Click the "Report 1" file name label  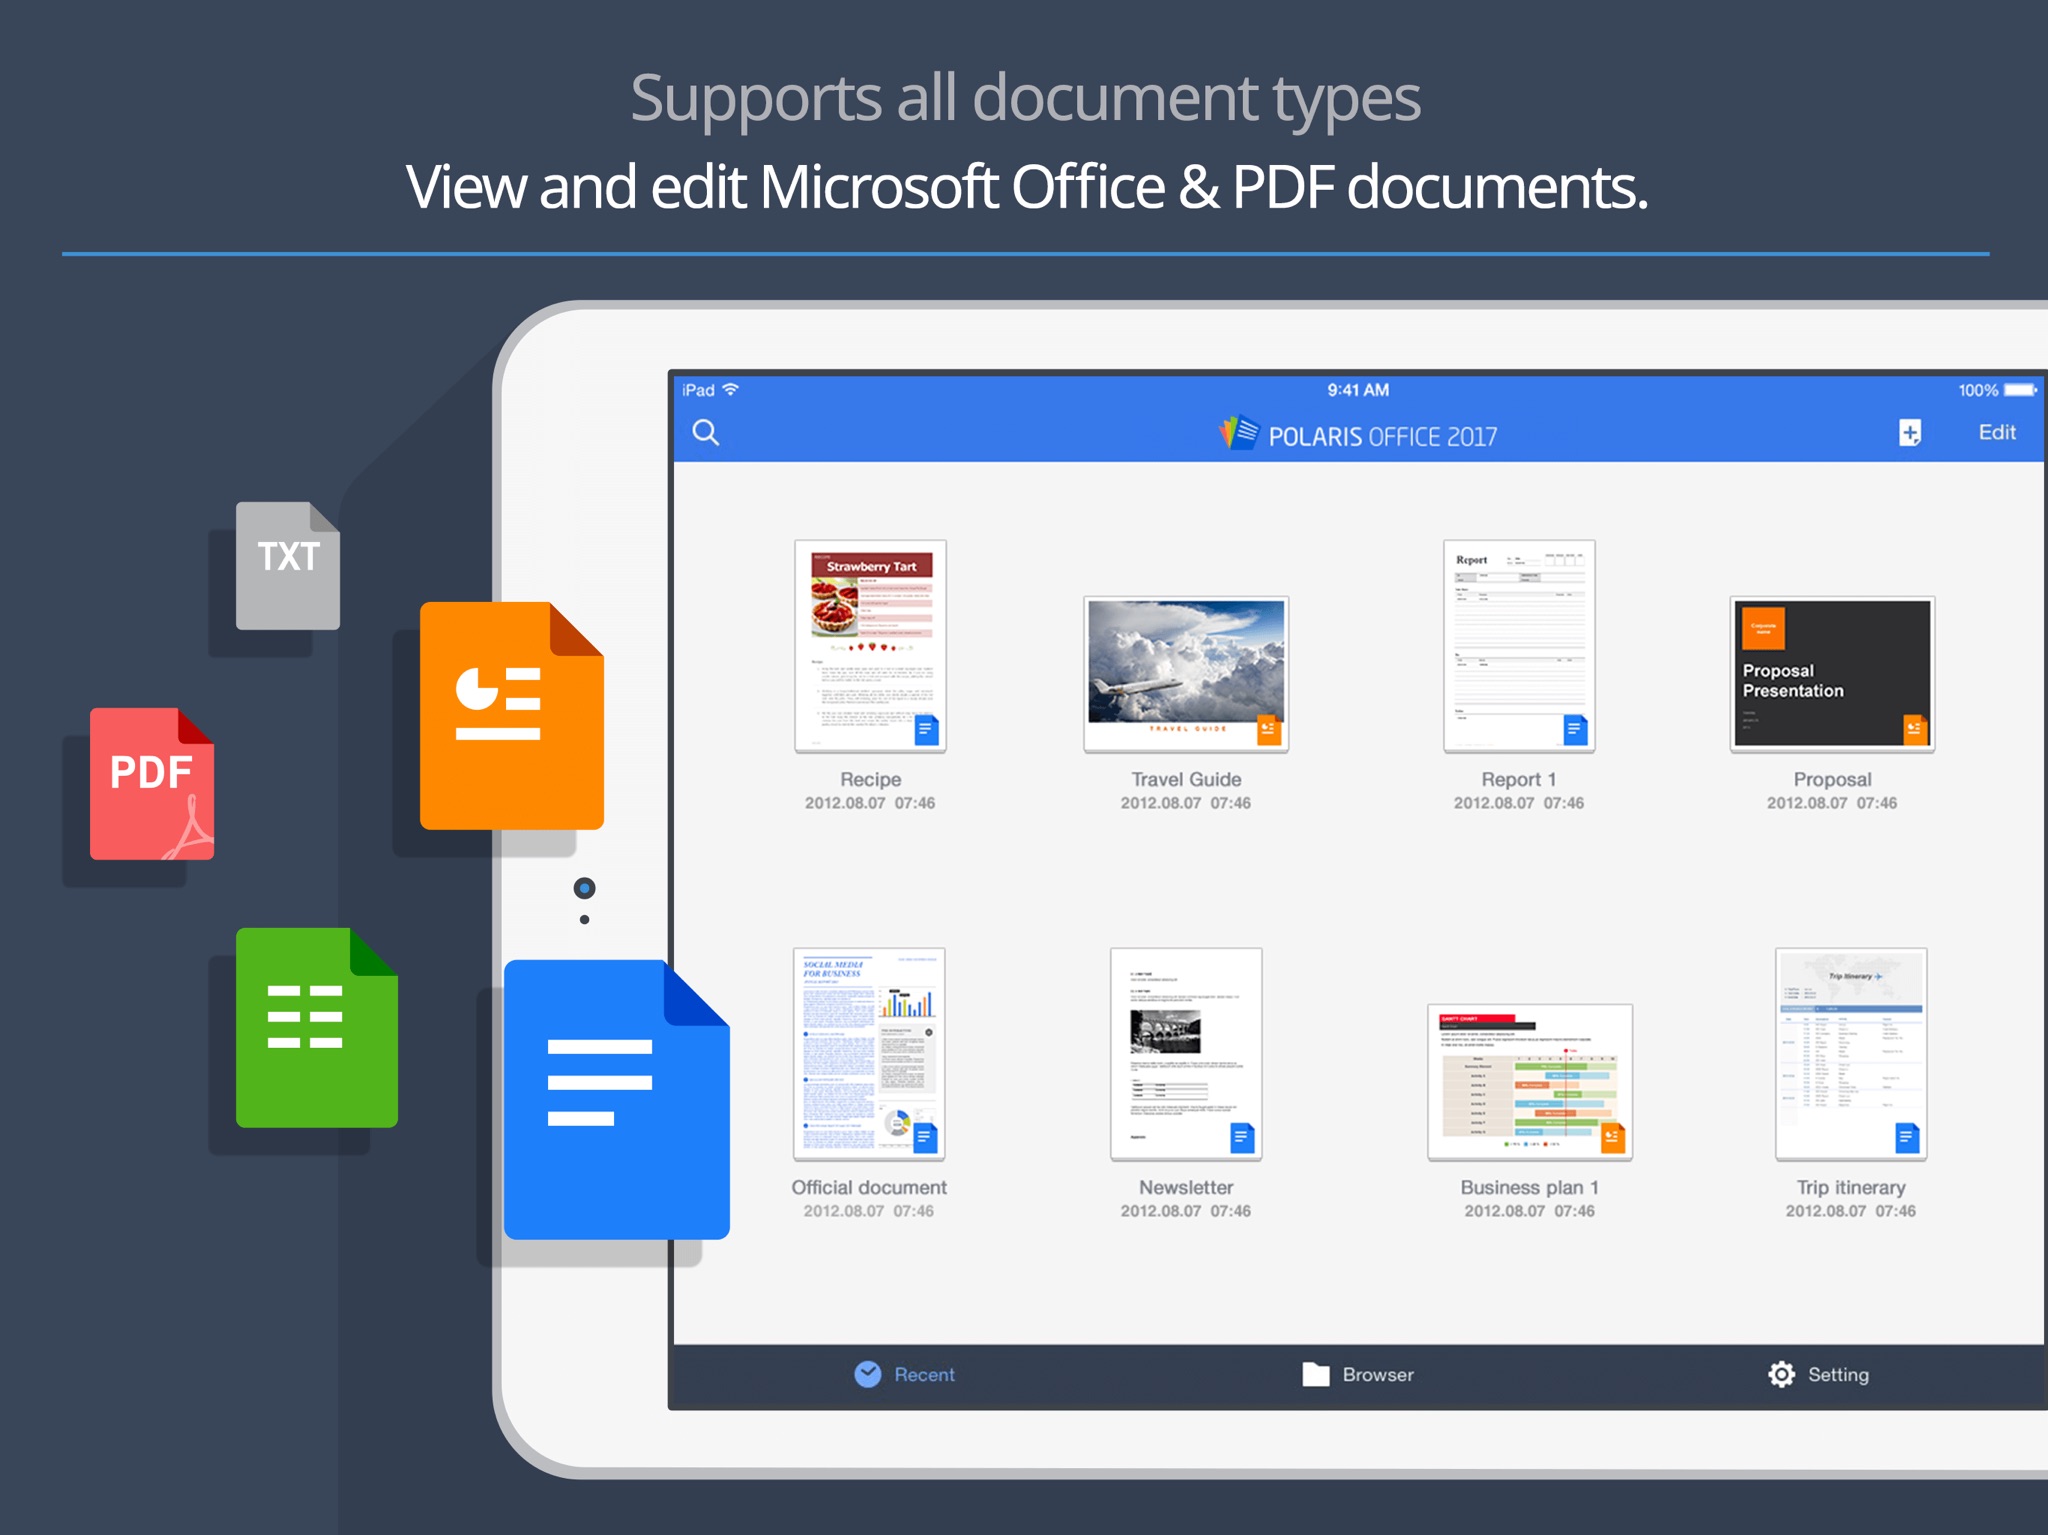1519,779
